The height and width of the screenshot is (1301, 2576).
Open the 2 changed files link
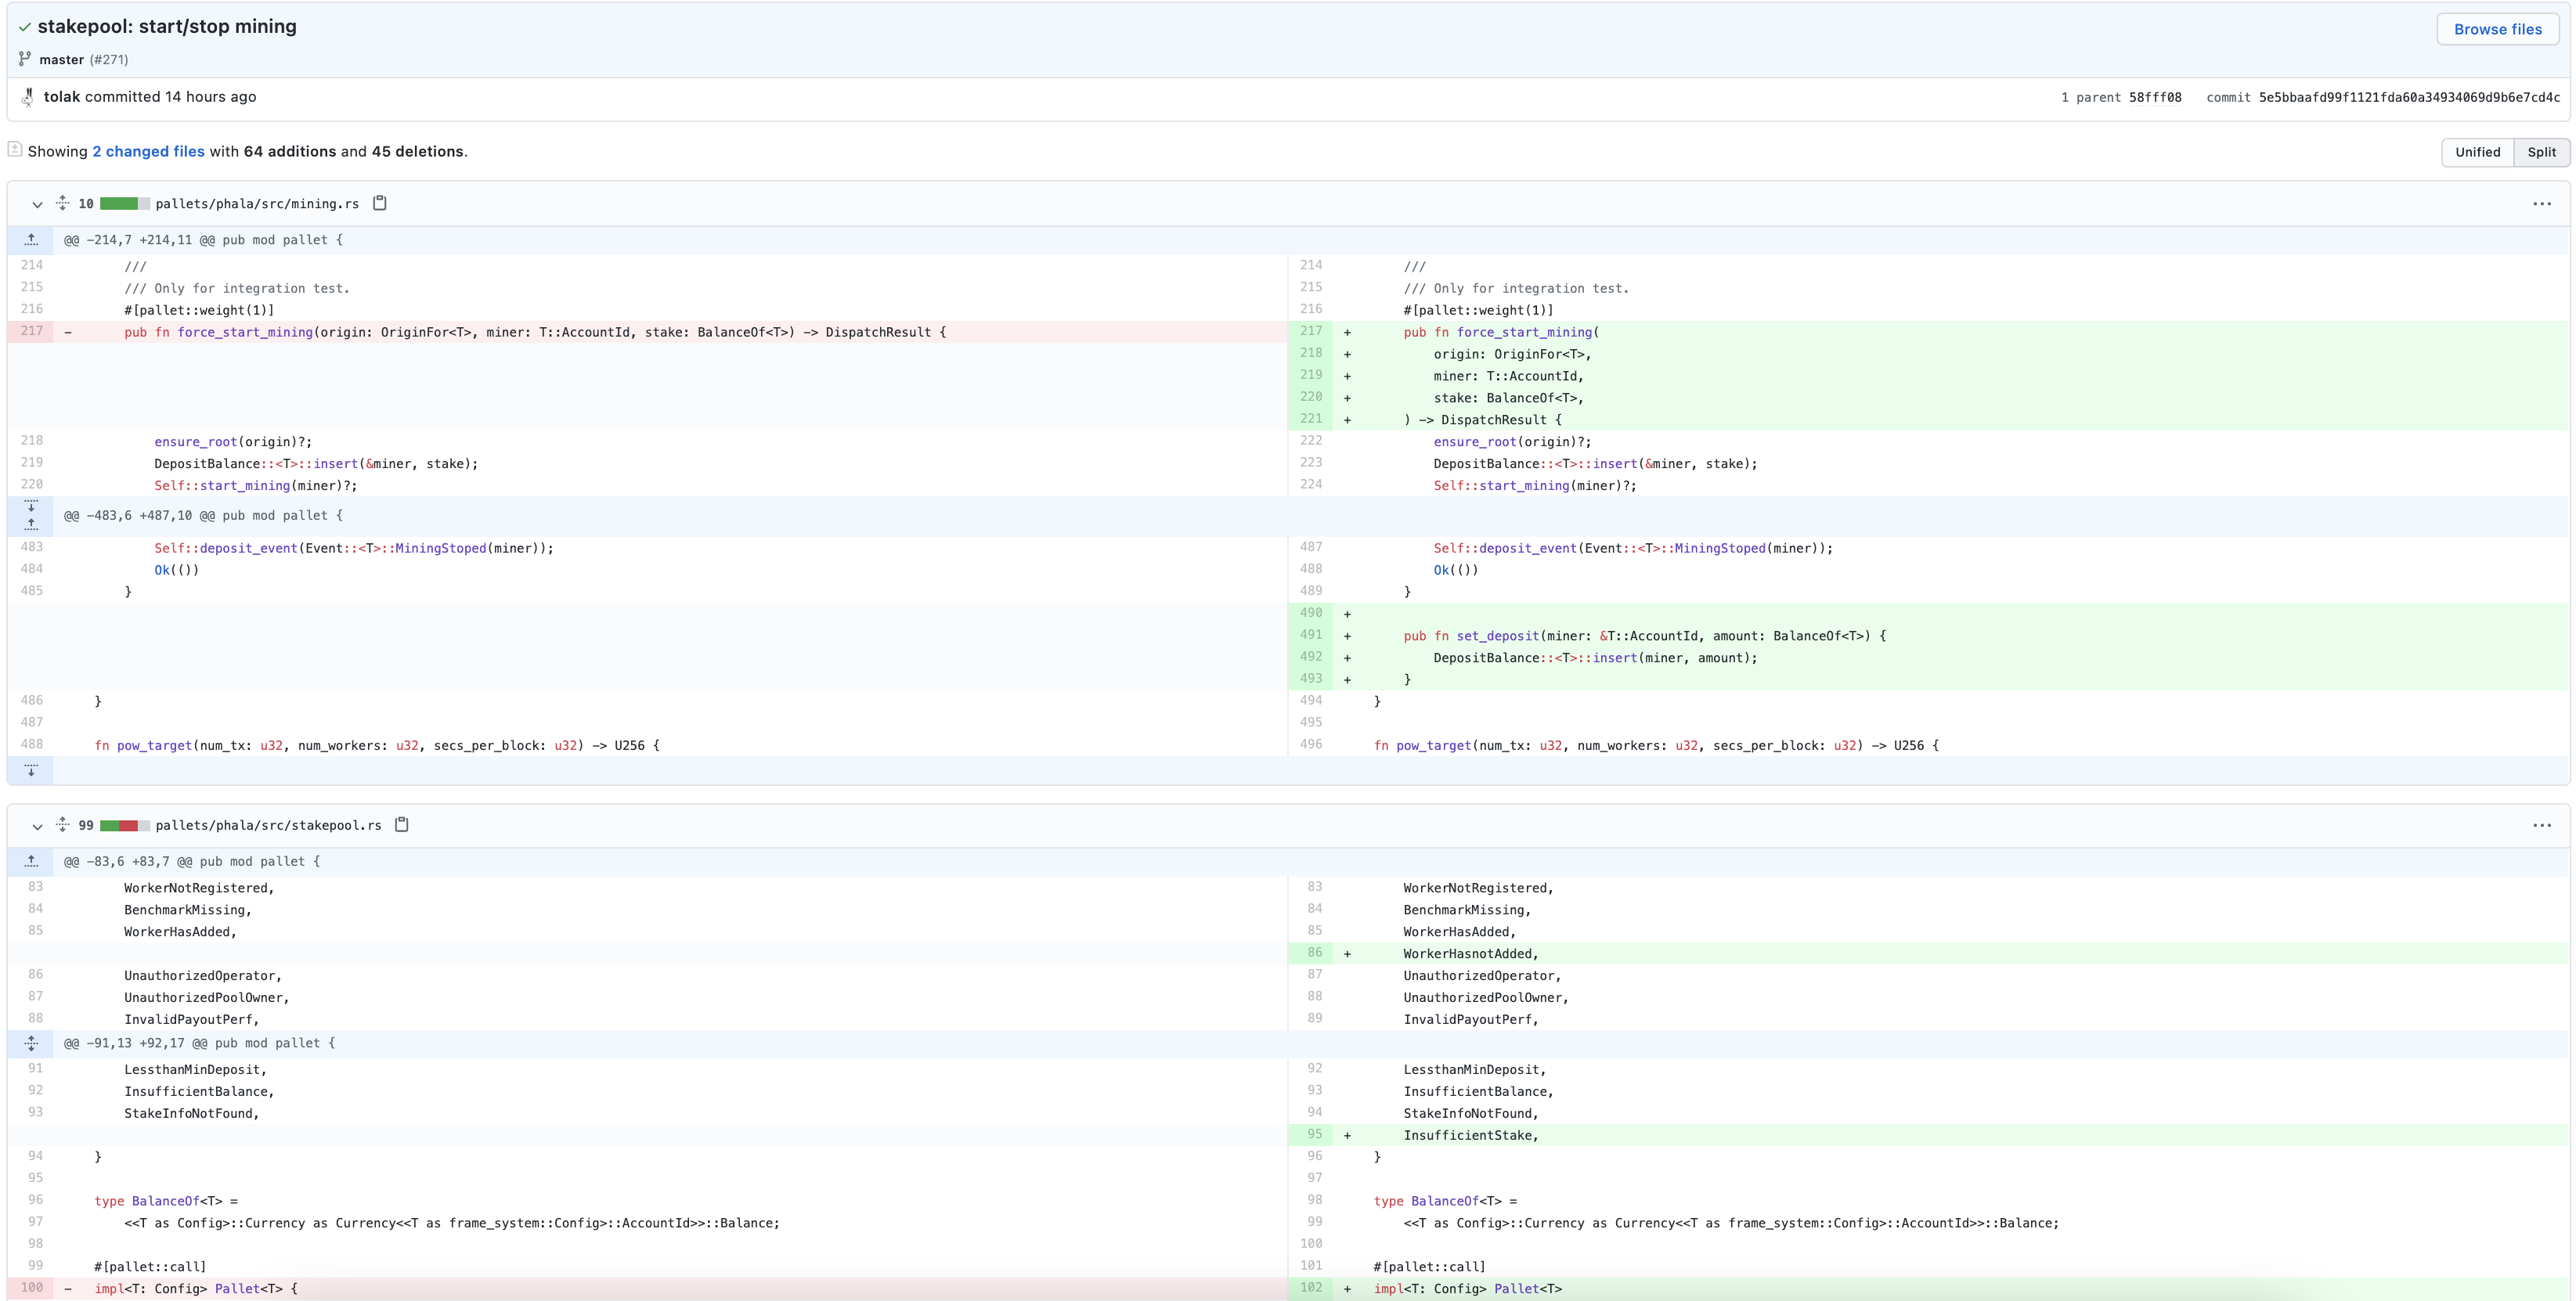click(148, 151)
